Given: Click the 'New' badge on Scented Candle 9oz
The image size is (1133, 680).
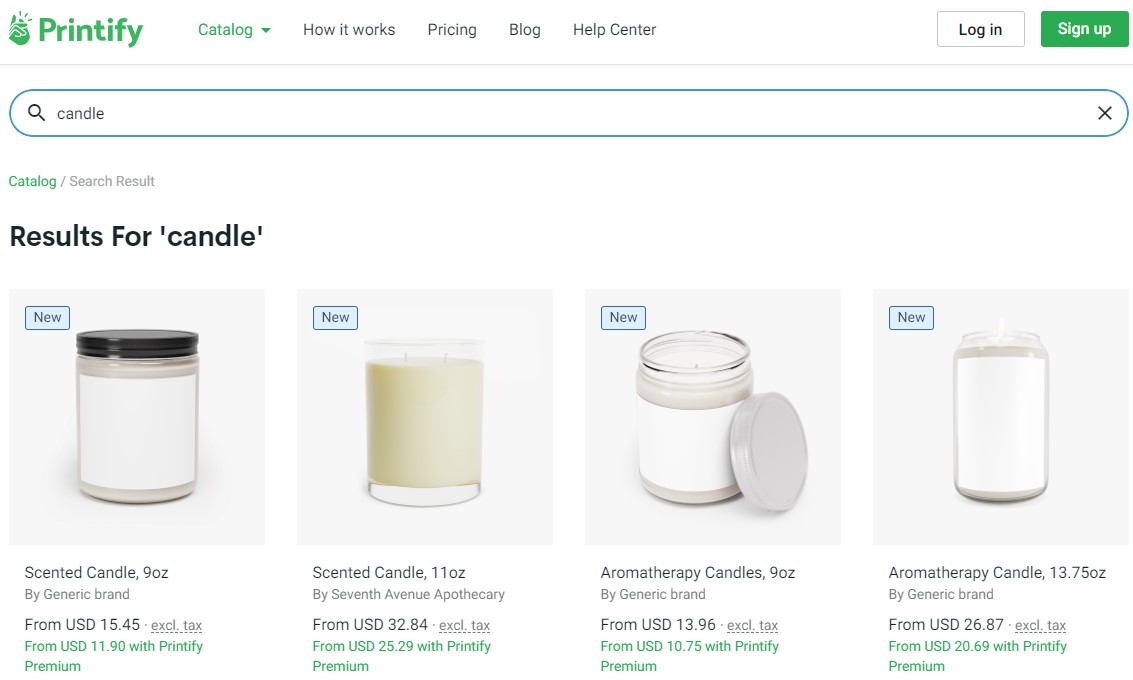Looking at the screenshot, I should [x=46, y=317].
